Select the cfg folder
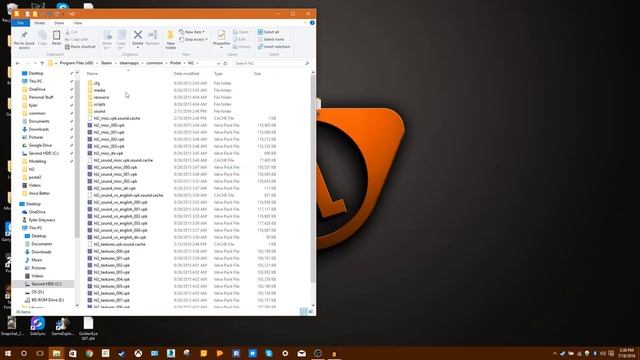Viewport: 640px width, 360px height. [97, 83]
